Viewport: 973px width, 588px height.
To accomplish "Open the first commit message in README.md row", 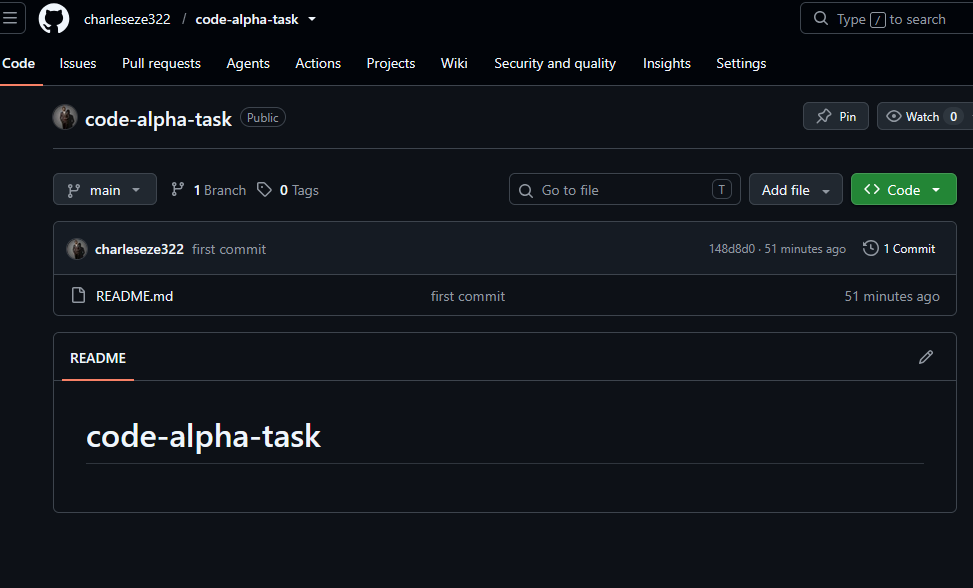I will [468, 296].
